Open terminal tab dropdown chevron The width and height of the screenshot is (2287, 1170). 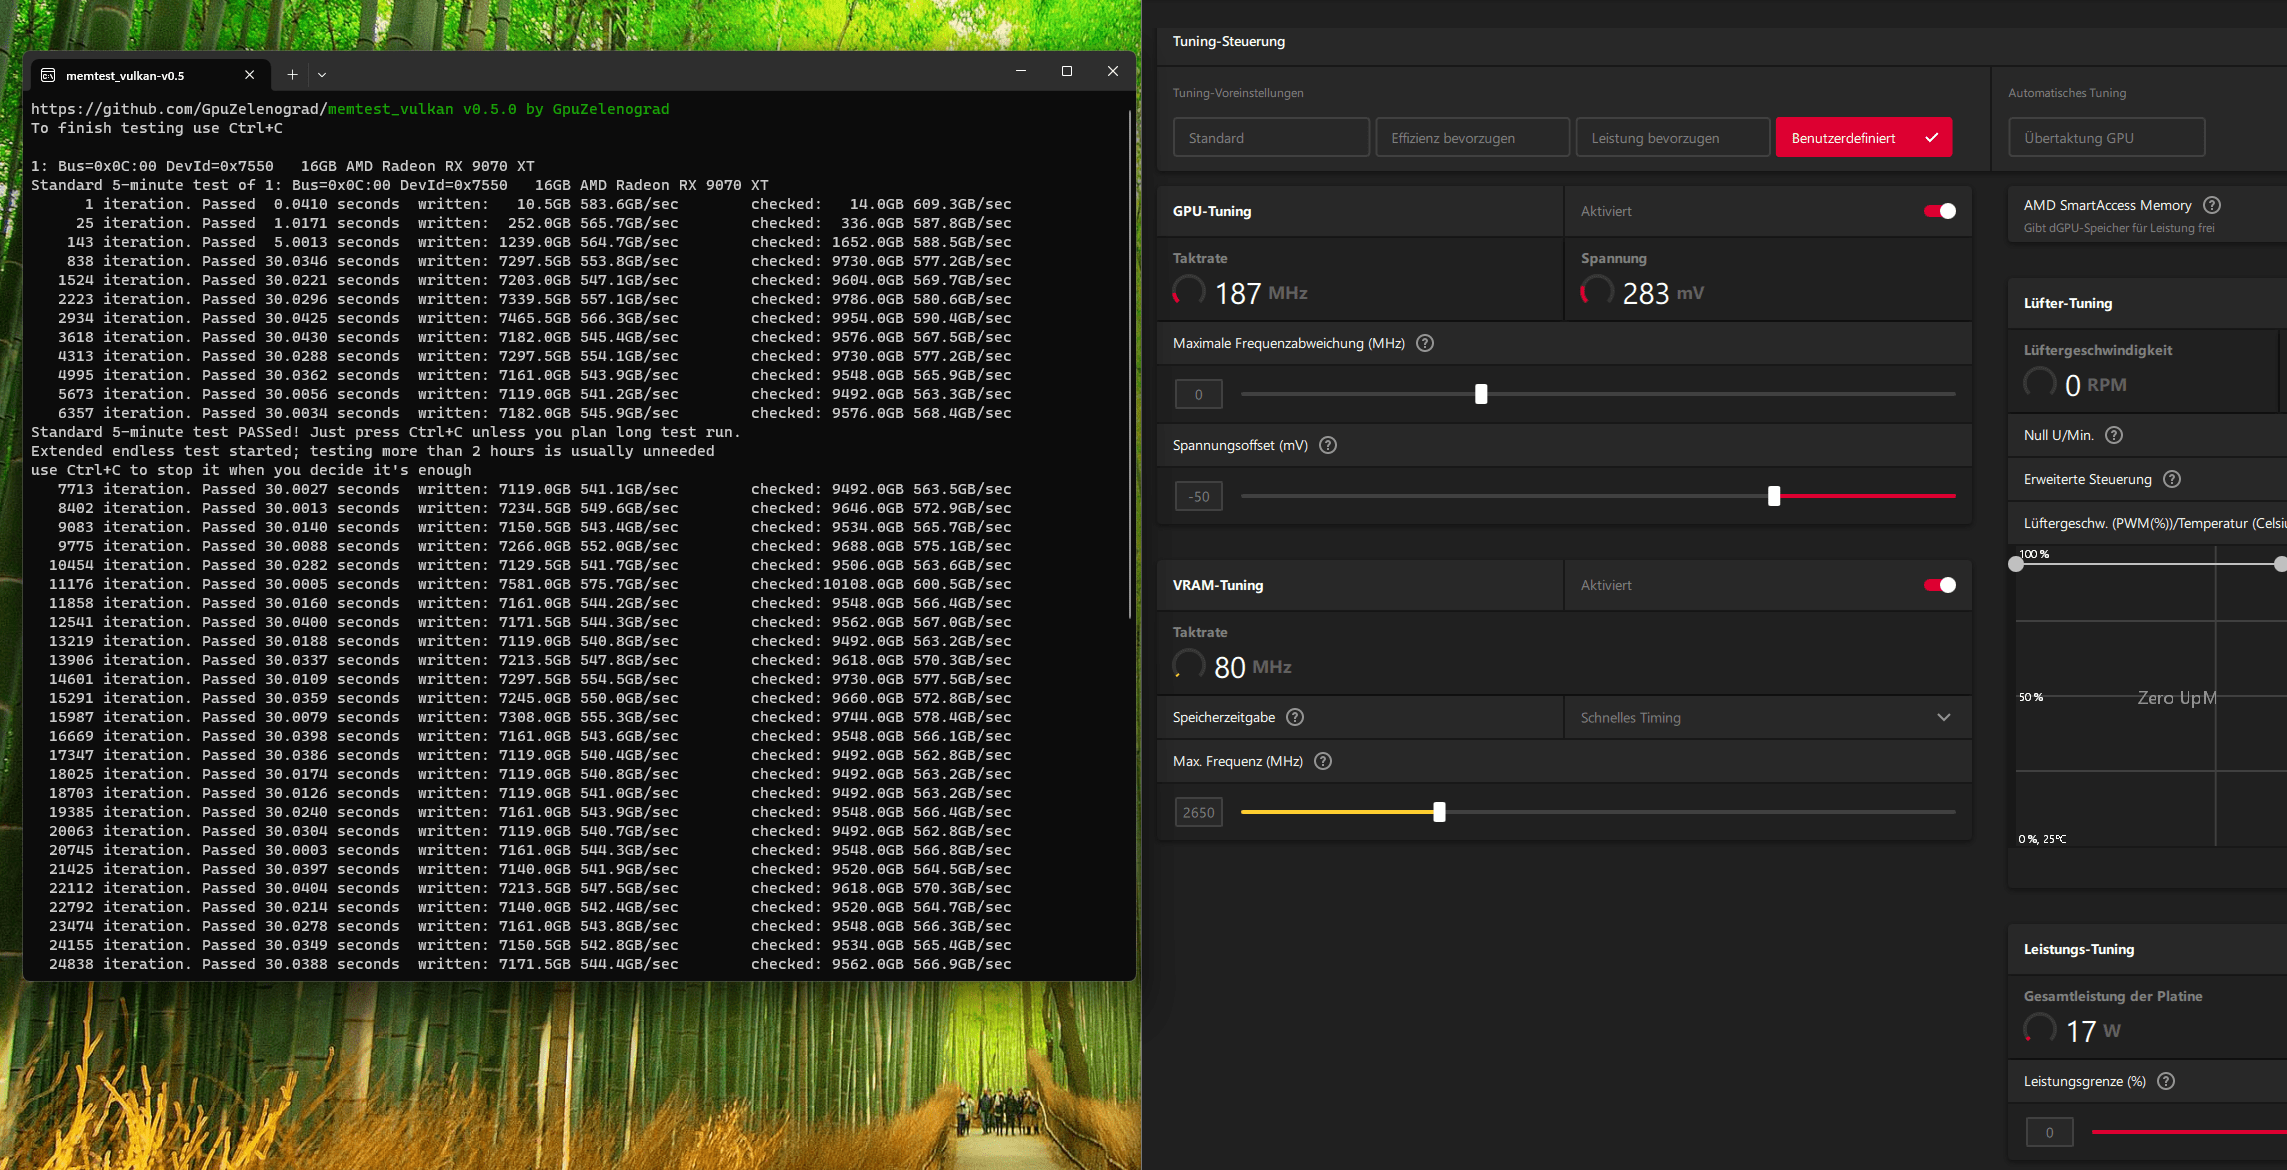click(x=322, y=75)
